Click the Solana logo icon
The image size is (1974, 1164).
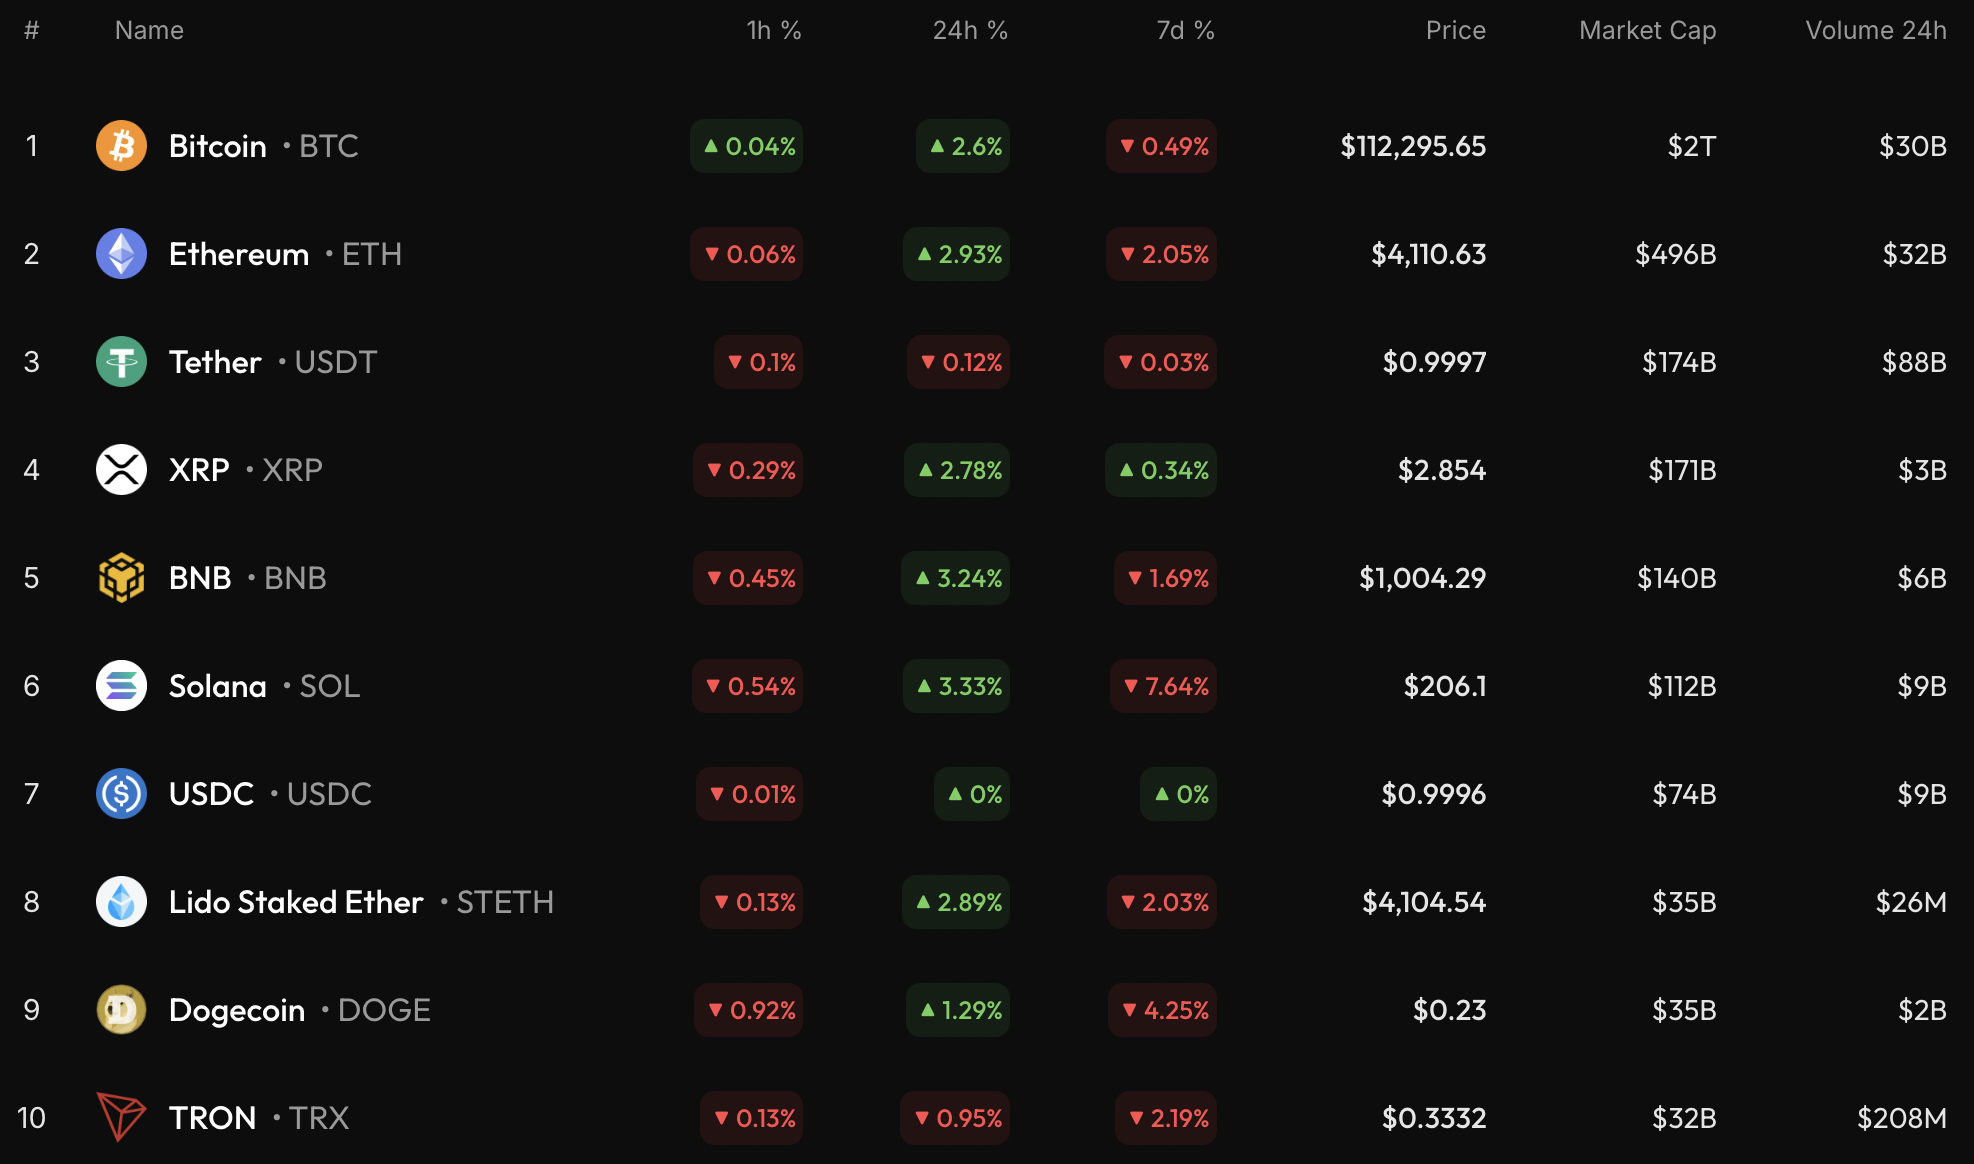[x=121, y=686]
